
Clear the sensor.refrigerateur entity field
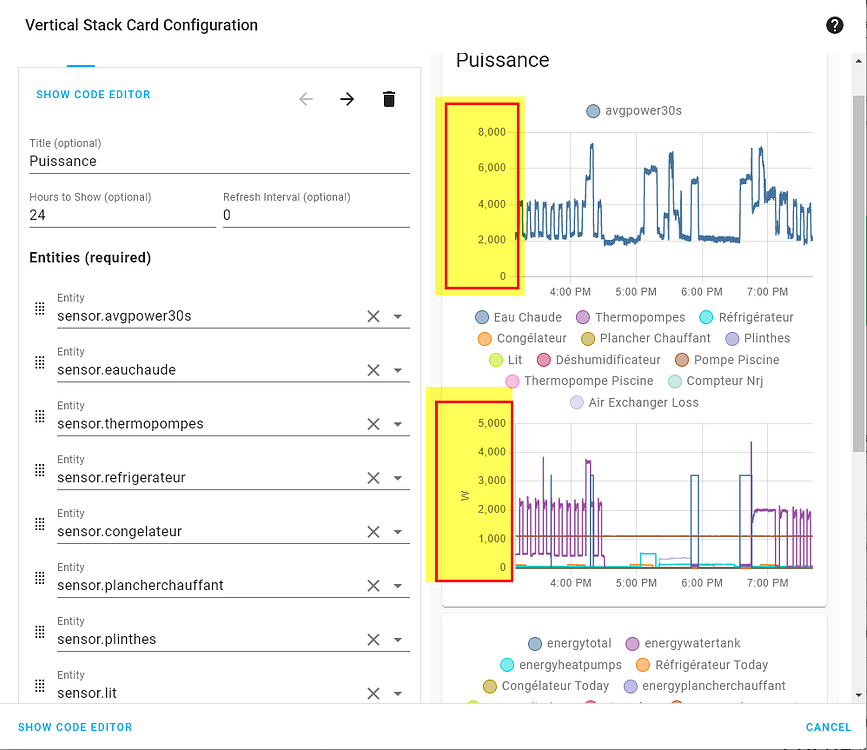click(373, 478)
